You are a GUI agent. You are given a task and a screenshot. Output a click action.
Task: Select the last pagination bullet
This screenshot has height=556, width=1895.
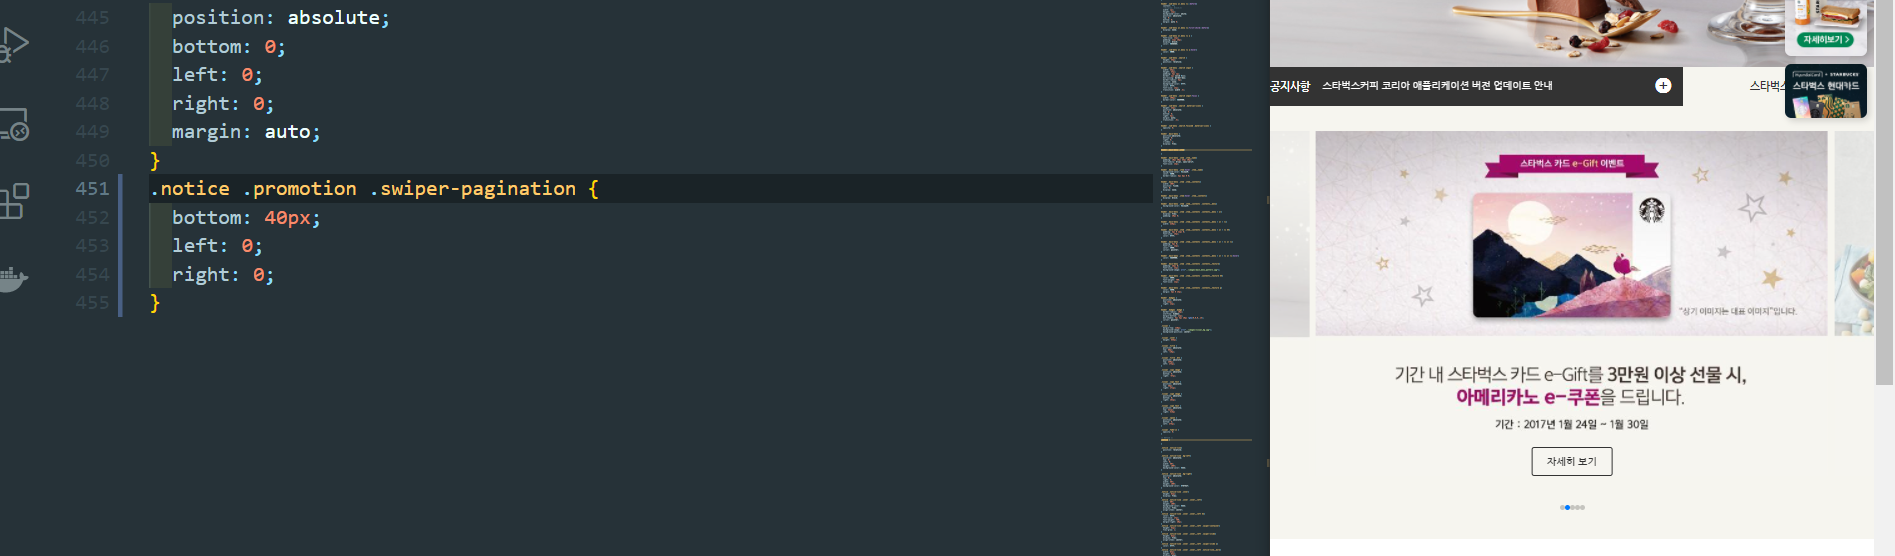[1582, 507]
